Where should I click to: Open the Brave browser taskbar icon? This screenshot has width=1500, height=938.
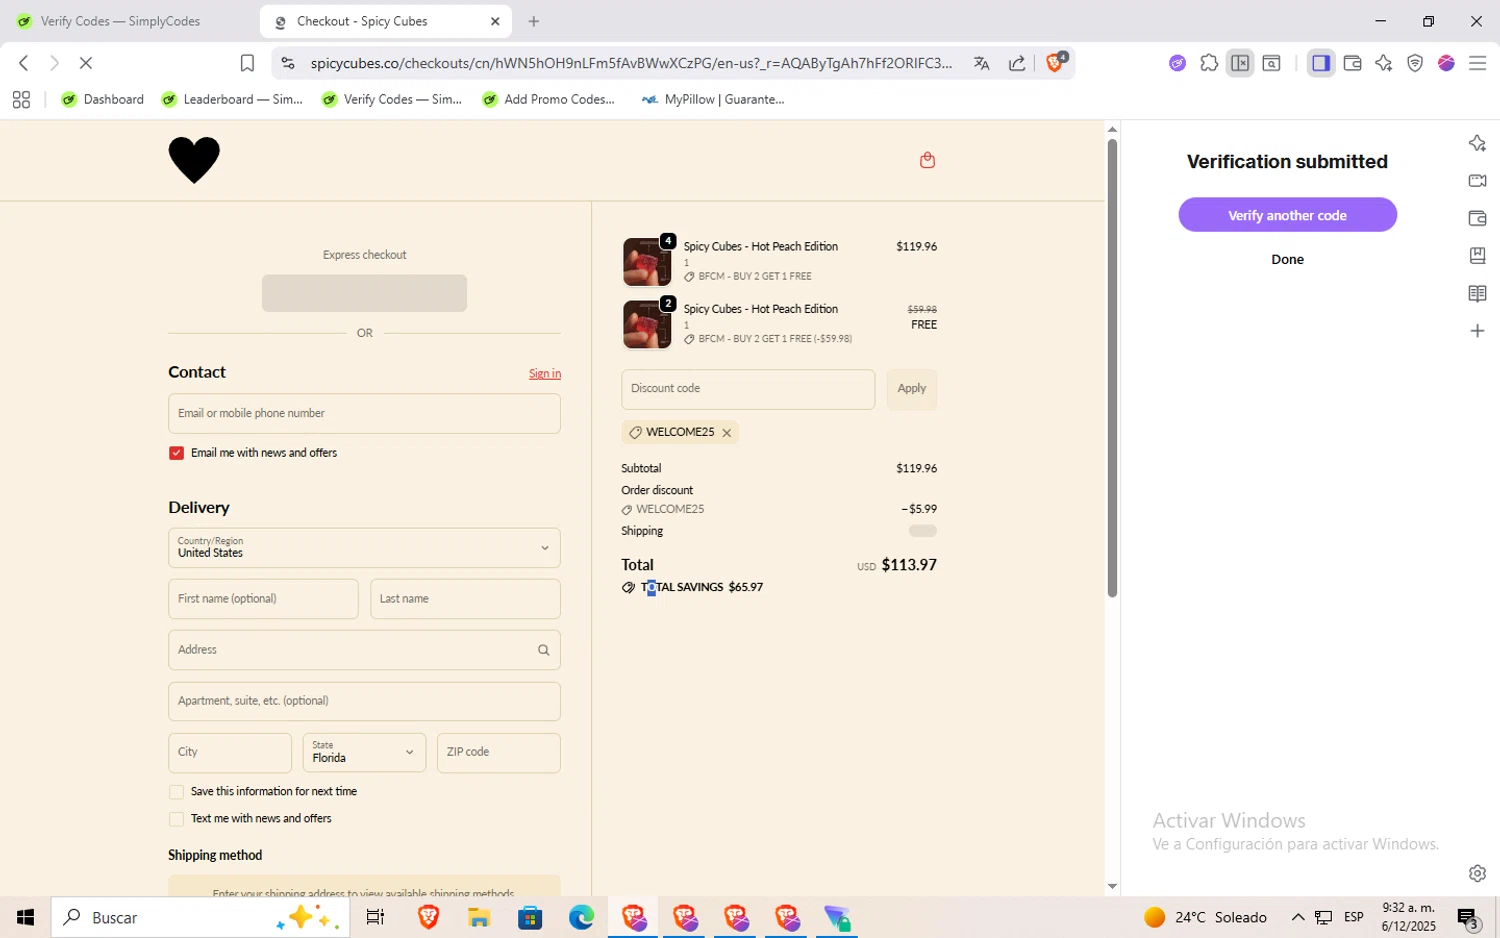coord(428,917)
